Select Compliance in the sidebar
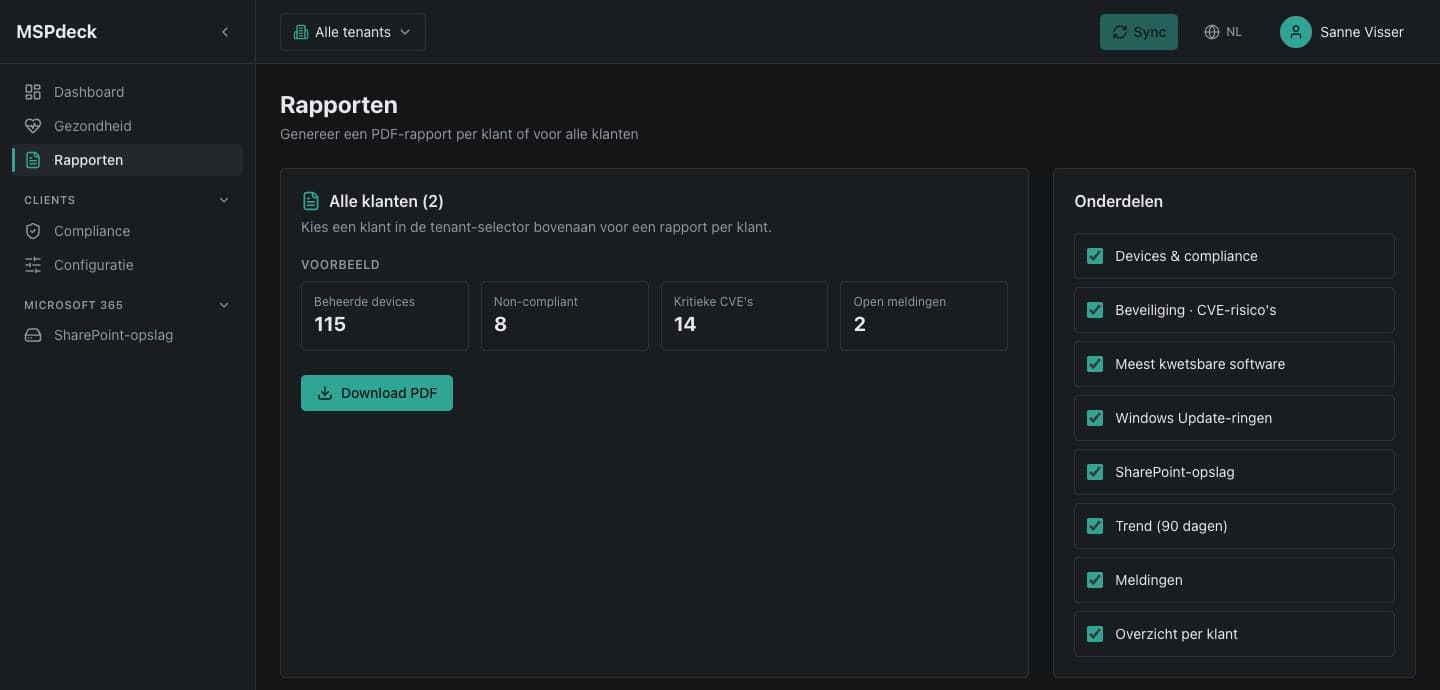 pos(127,231)
